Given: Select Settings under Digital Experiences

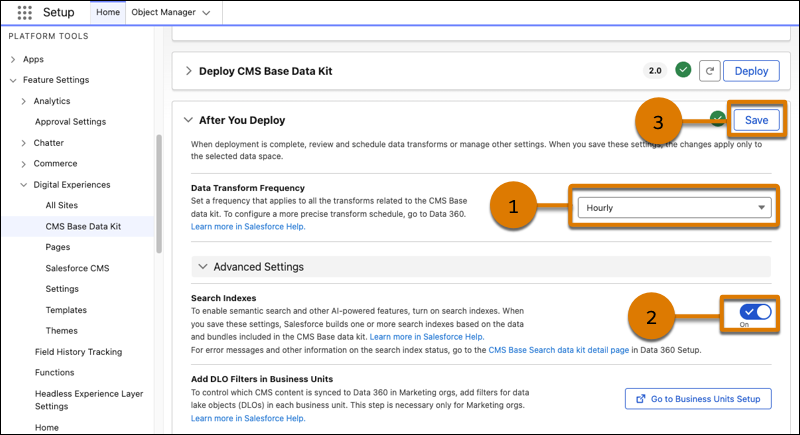Looking at the screenshot, I should (62, 289).
